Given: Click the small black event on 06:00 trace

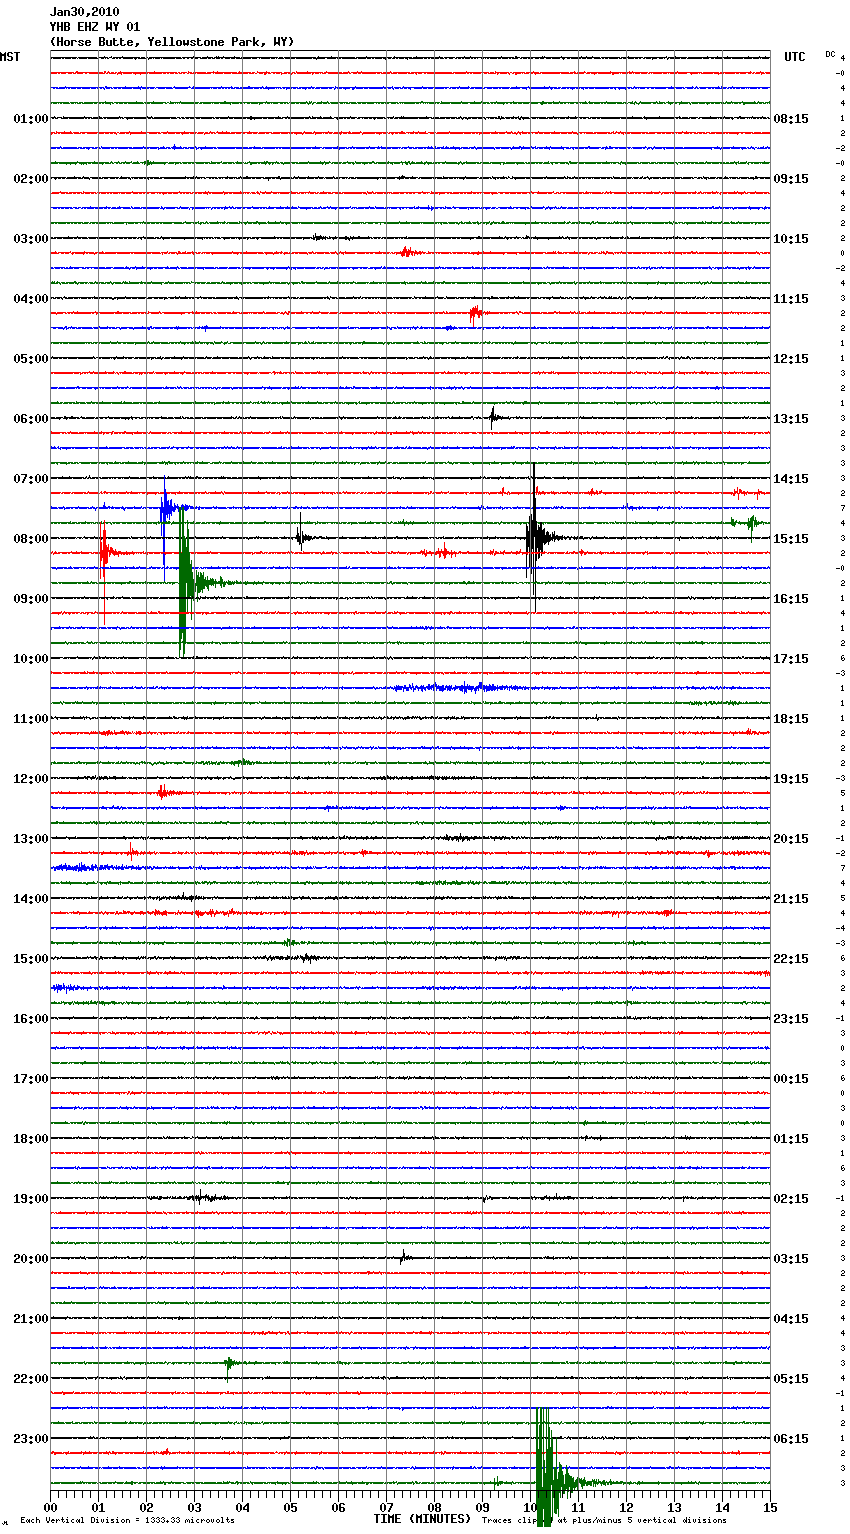Looking at the screenshot, I should [x=493, y=417].
